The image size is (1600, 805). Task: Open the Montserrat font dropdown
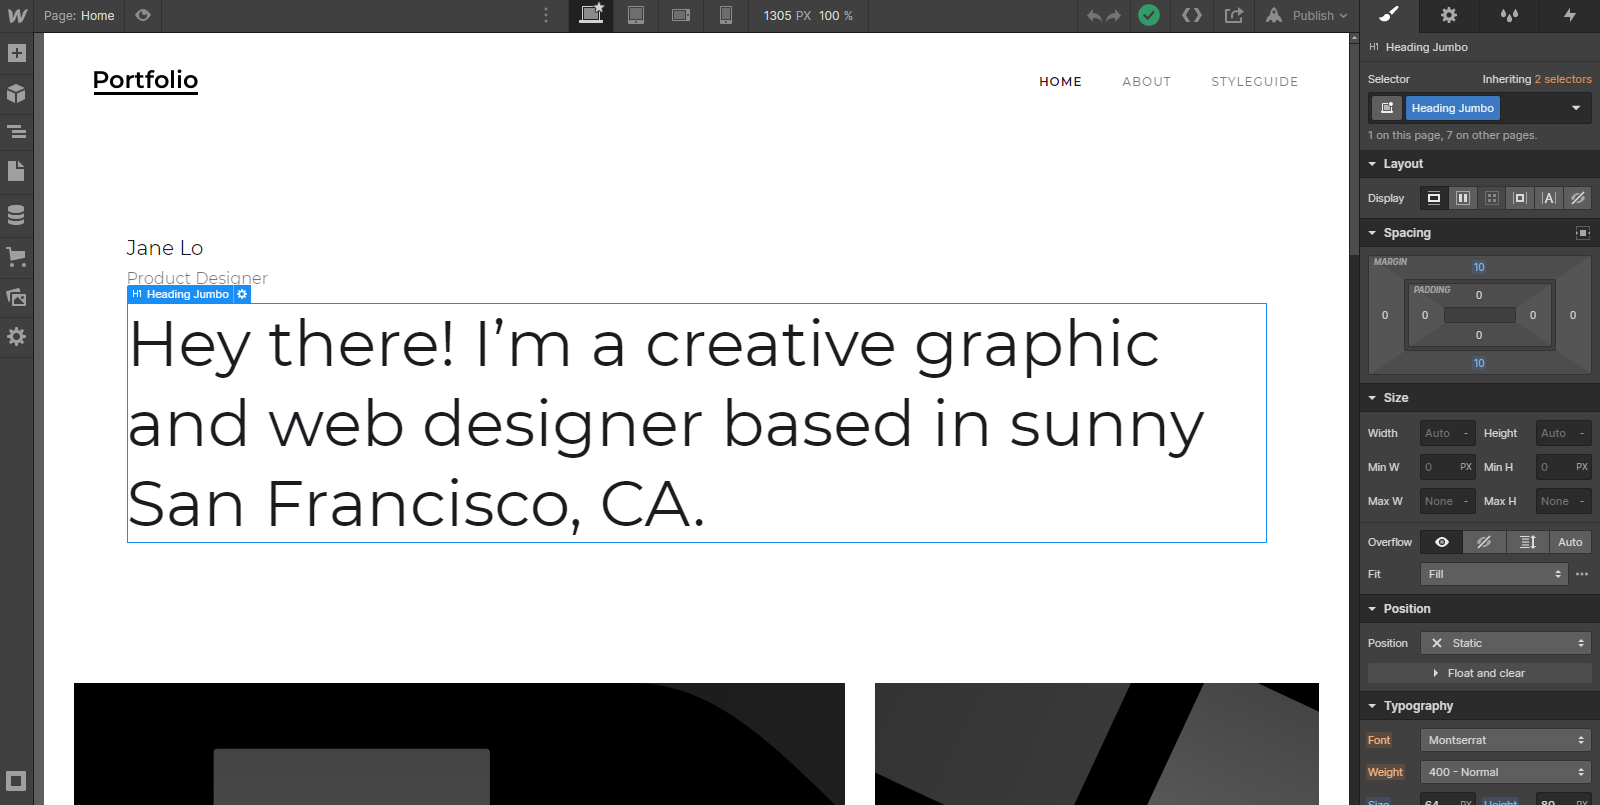point(1506,740)
